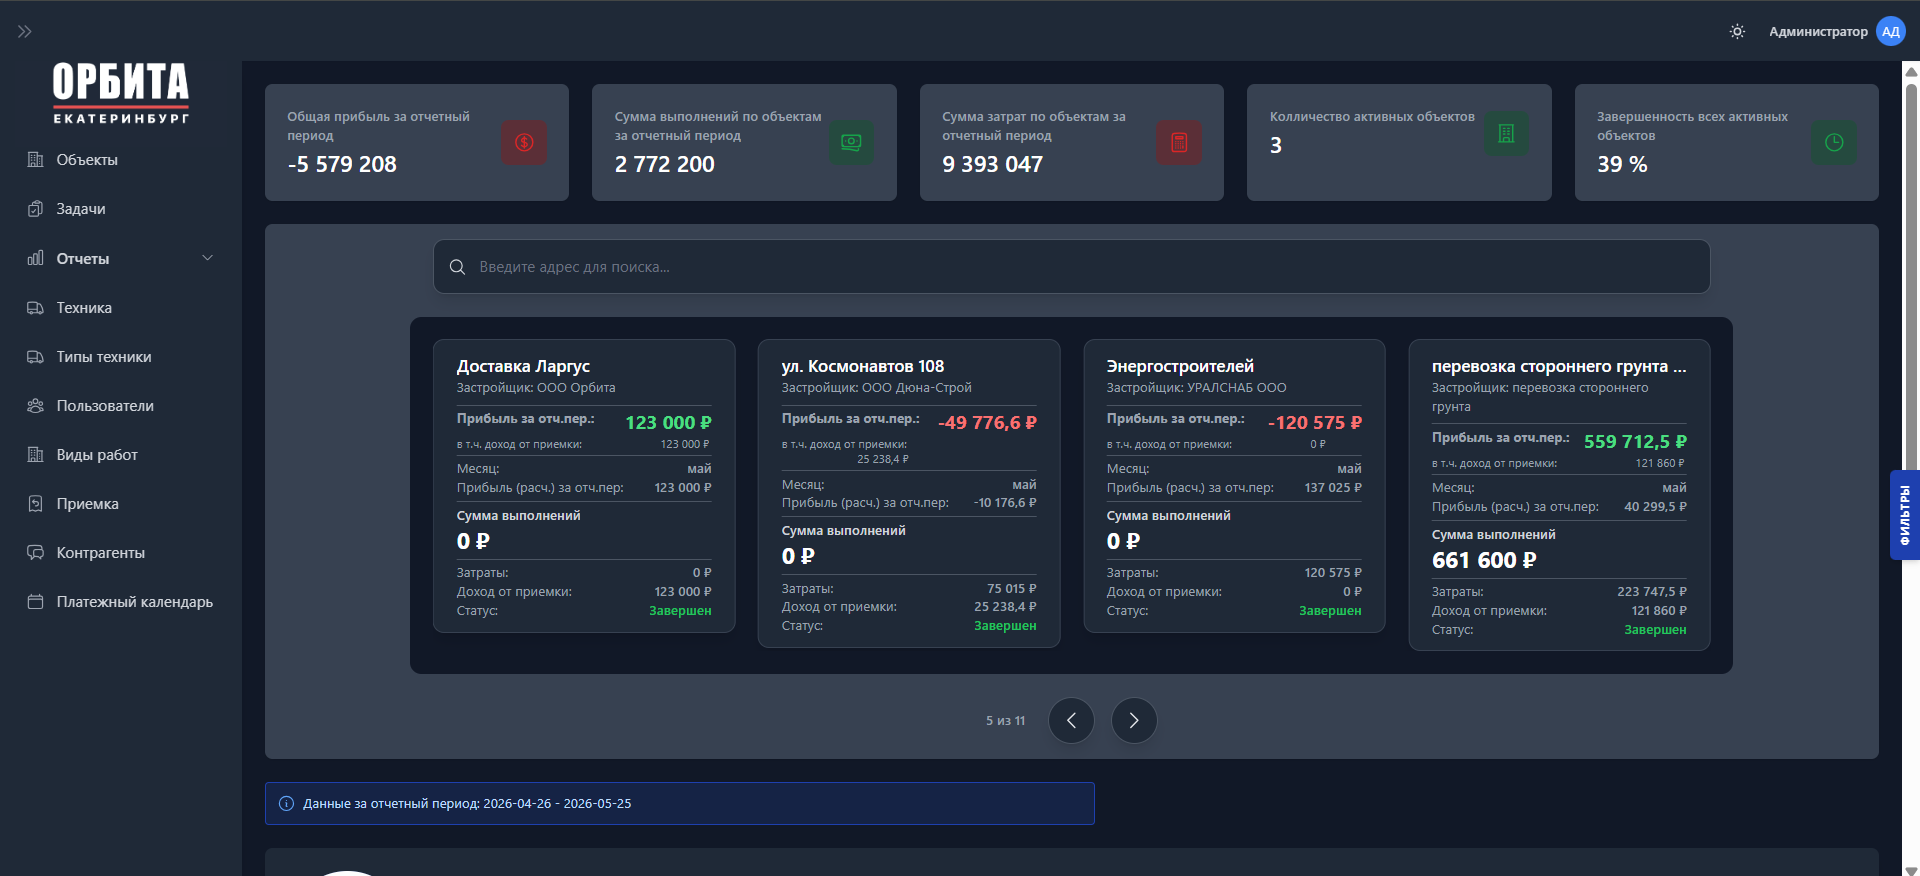The height and width of the screenshot is (876, 1920).
Task: Go to previous objects page arrow
Action: pos(1071,720)
